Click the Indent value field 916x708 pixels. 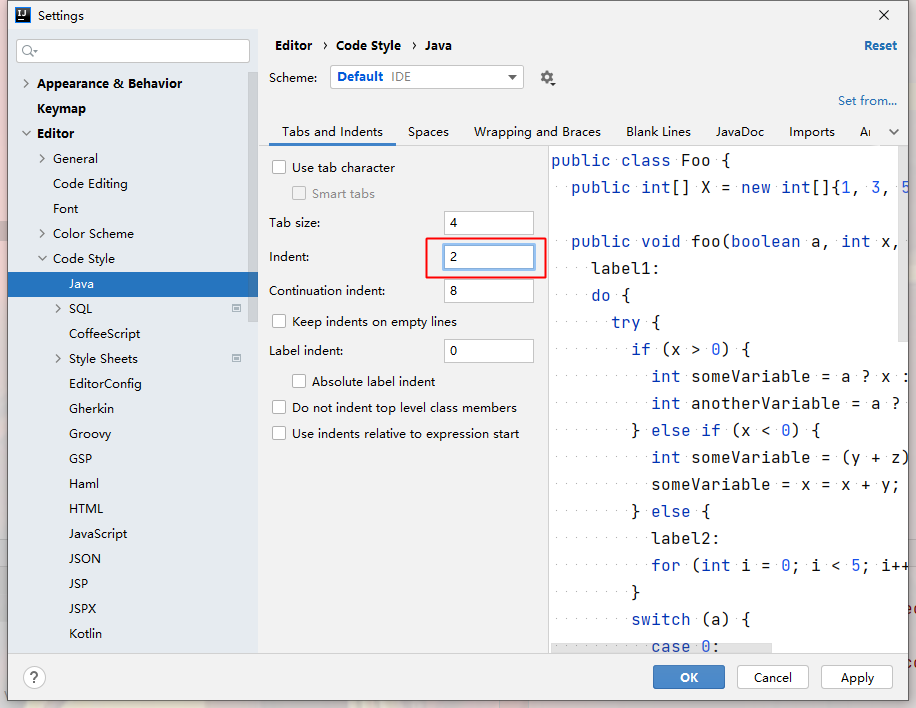488,257
